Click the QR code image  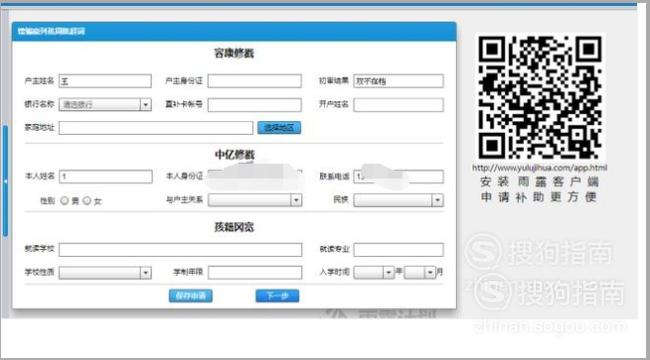540,97
